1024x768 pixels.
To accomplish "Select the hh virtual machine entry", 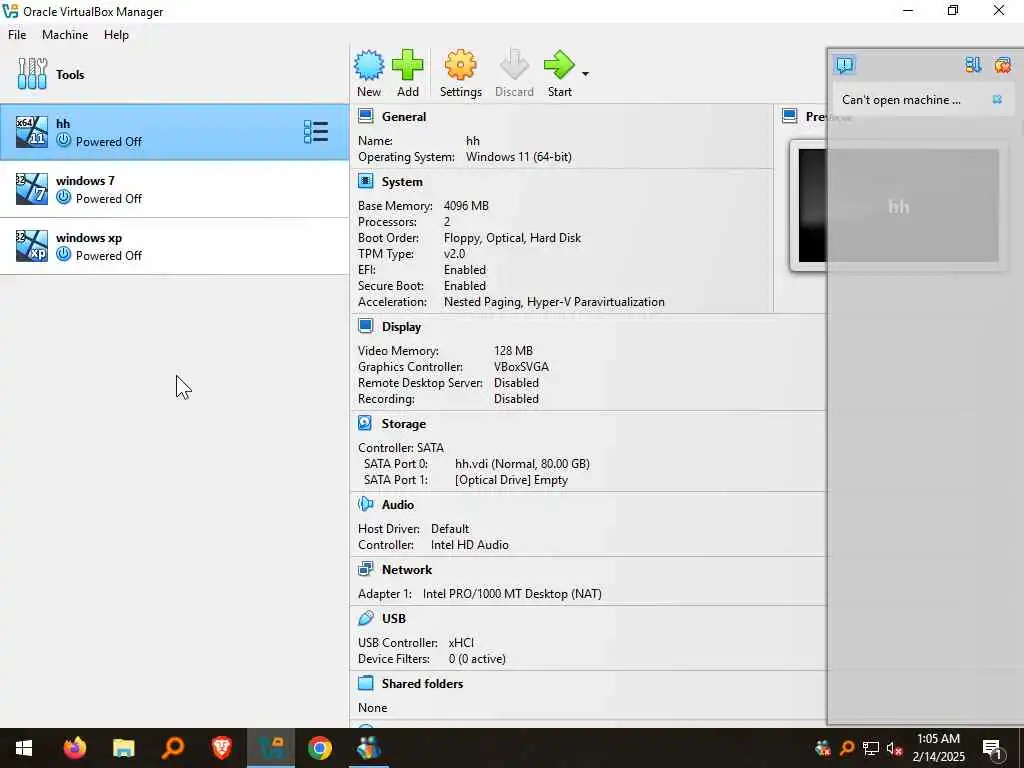I will pos(174,132).
